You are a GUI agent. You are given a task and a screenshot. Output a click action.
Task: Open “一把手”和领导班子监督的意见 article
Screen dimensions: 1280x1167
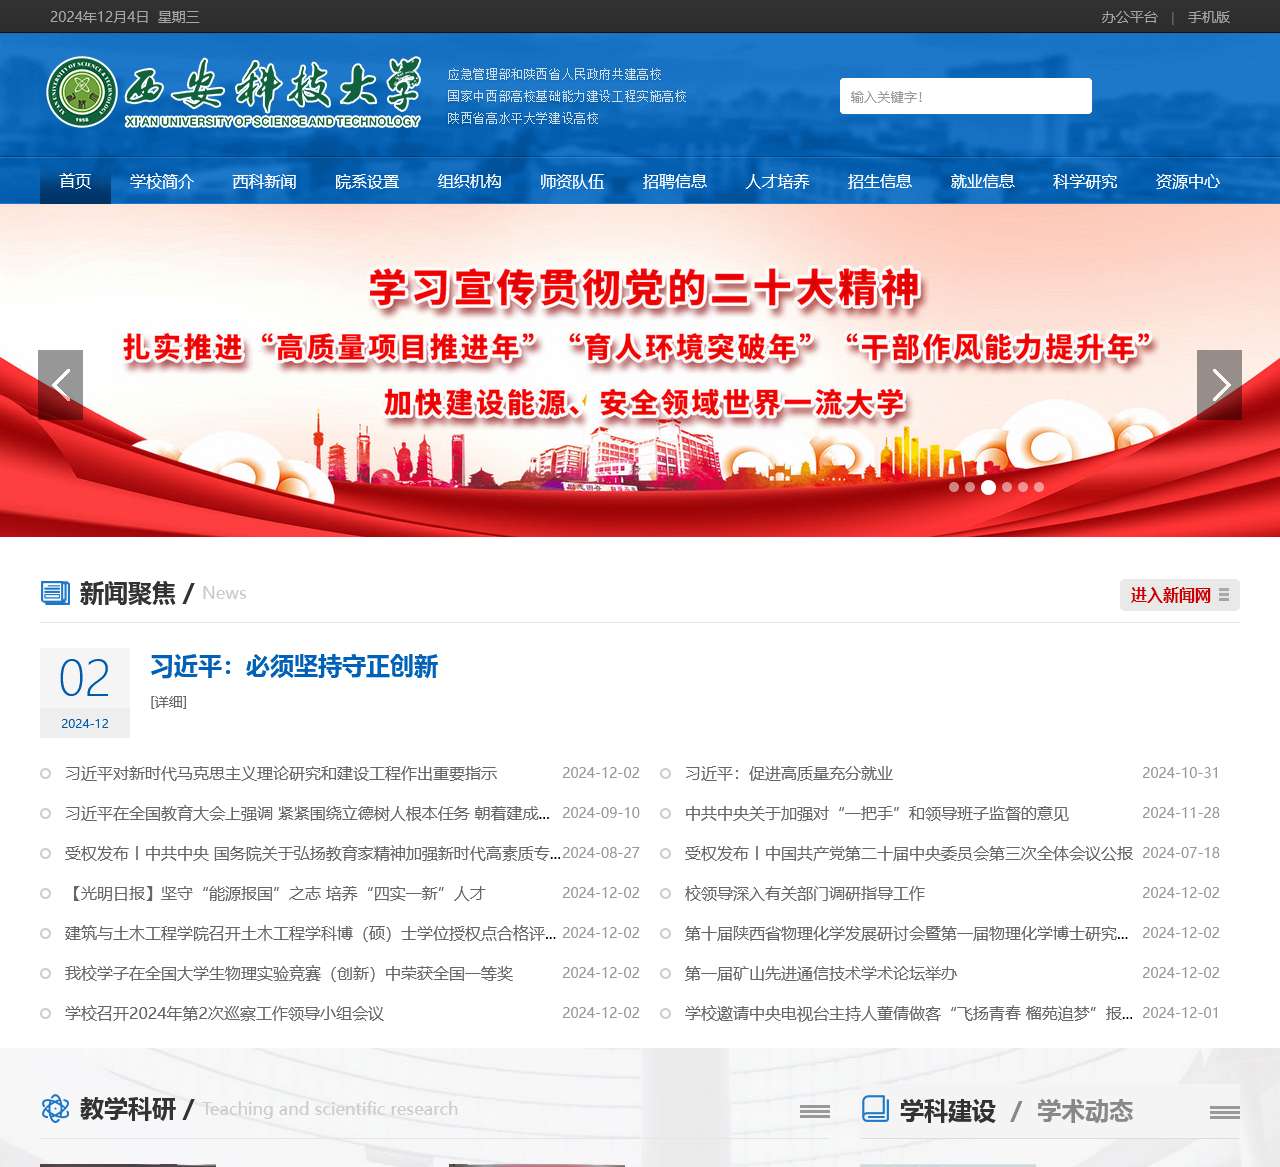click(877, 813)
